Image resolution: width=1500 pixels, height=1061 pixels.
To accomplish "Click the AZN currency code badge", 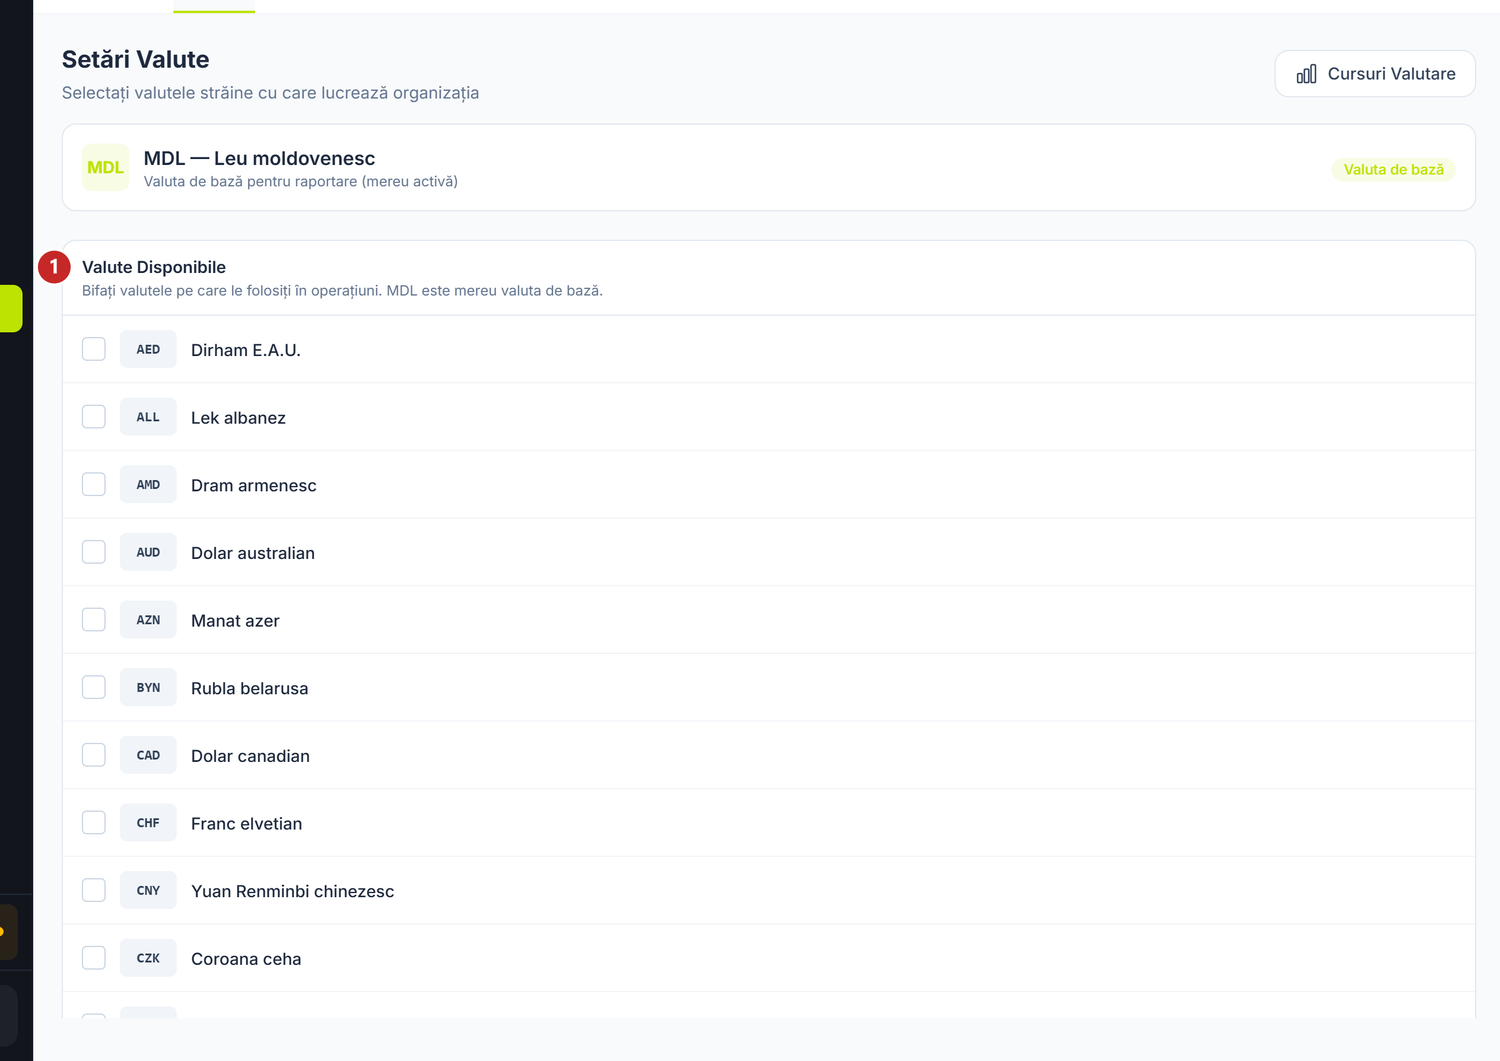I will (148, 620).
